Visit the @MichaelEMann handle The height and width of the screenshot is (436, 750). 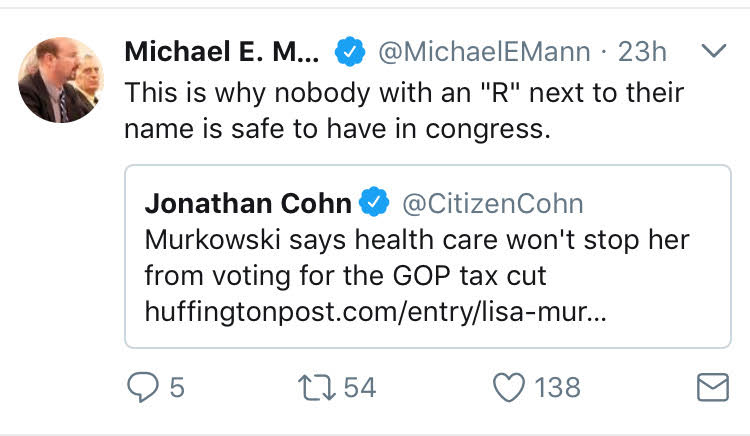tap(484, 51)
